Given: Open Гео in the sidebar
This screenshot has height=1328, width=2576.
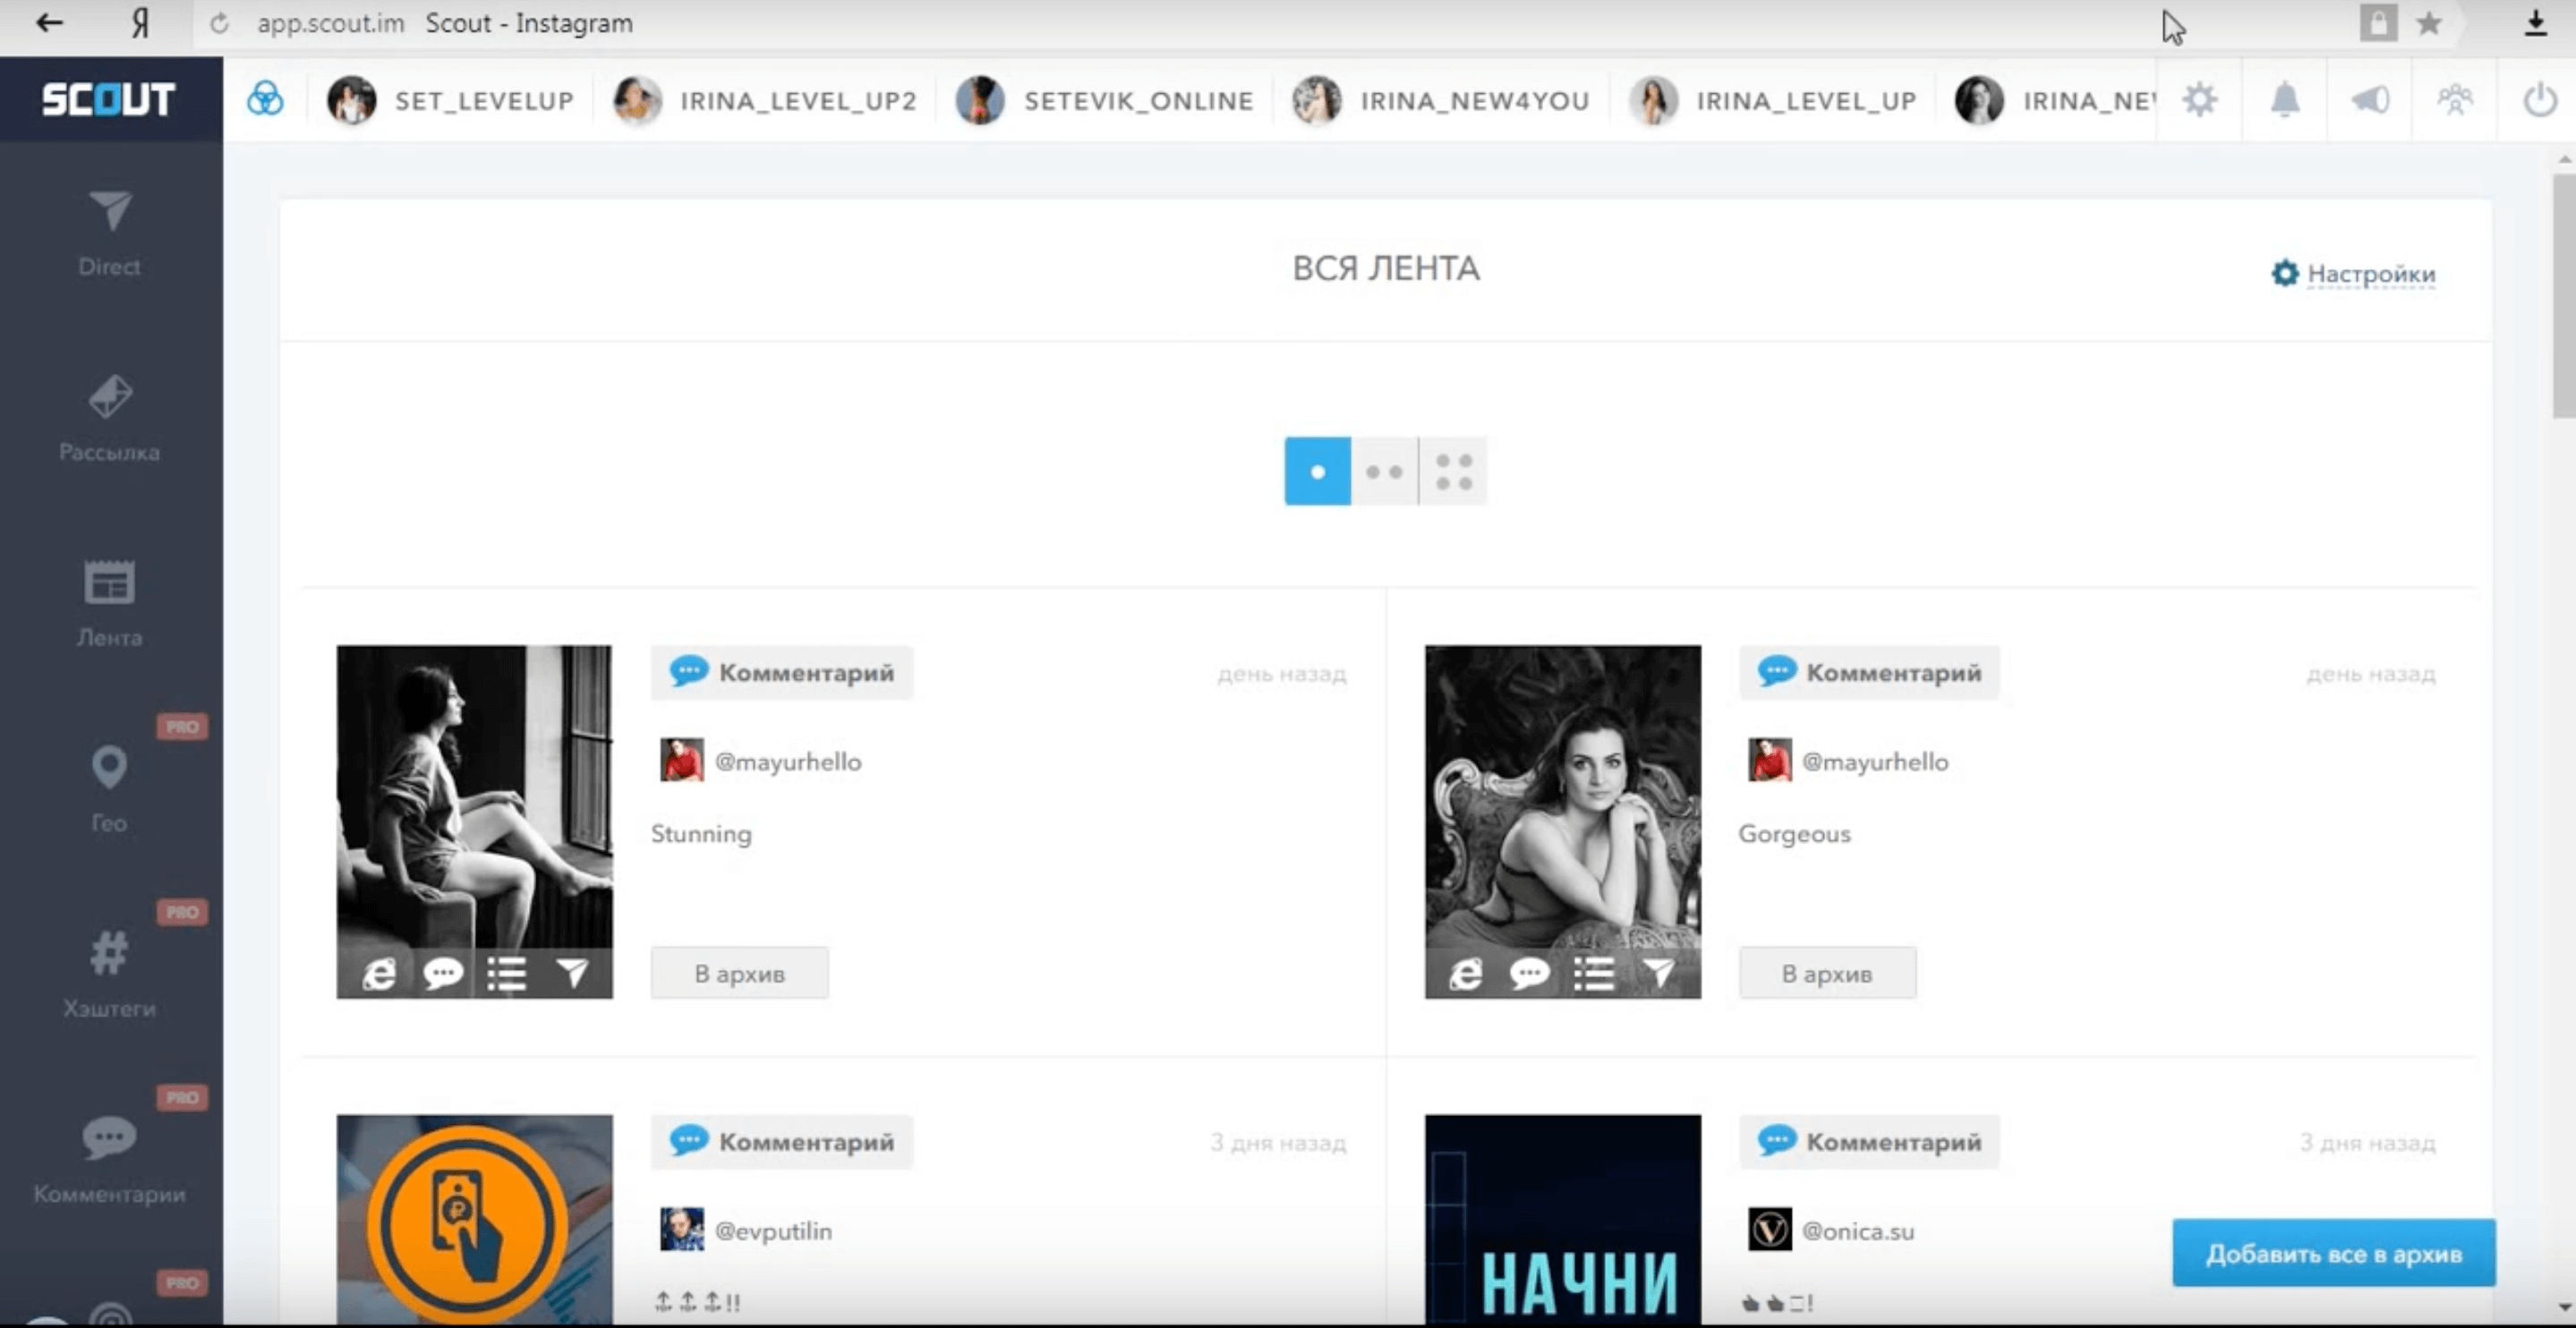Looking at the screenshot, I should pyautogui.click(x=110, y=789).
